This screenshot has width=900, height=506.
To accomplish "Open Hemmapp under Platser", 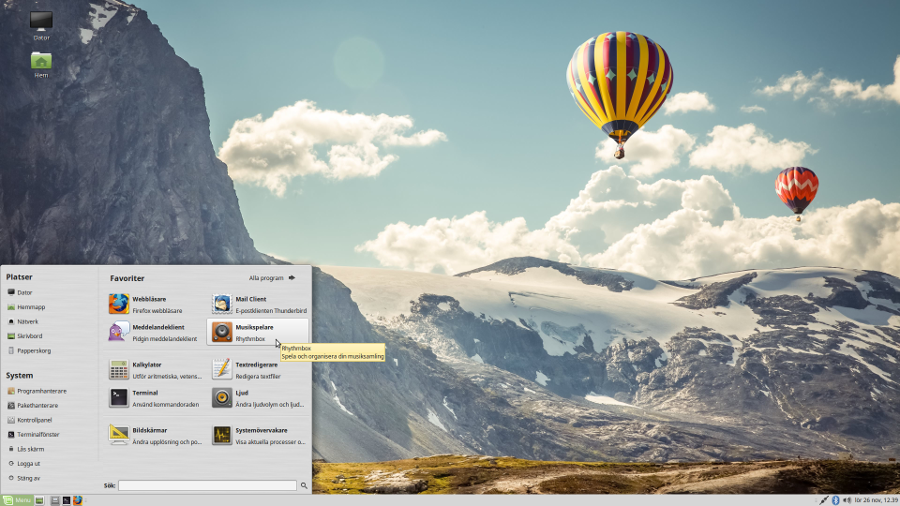I will (30, 307).
